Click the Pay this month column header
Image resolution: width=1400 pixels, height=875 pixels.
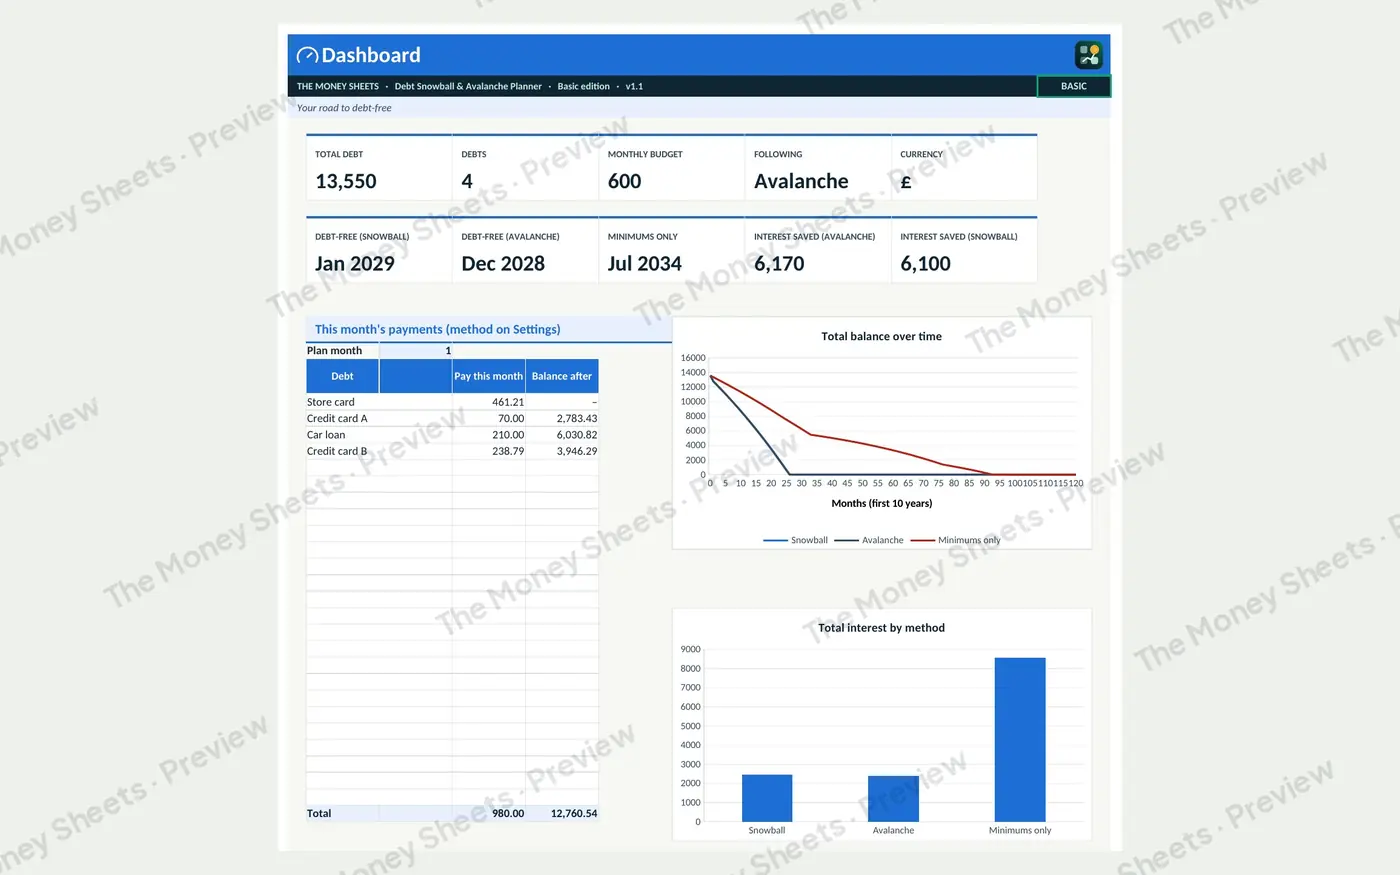click(x=489, y=376)
